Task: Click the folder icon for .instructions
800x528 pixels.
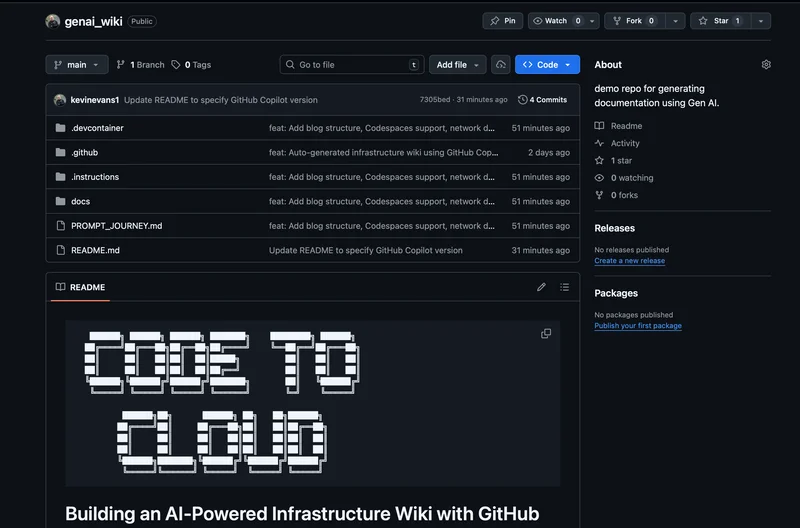Action: 60,177
